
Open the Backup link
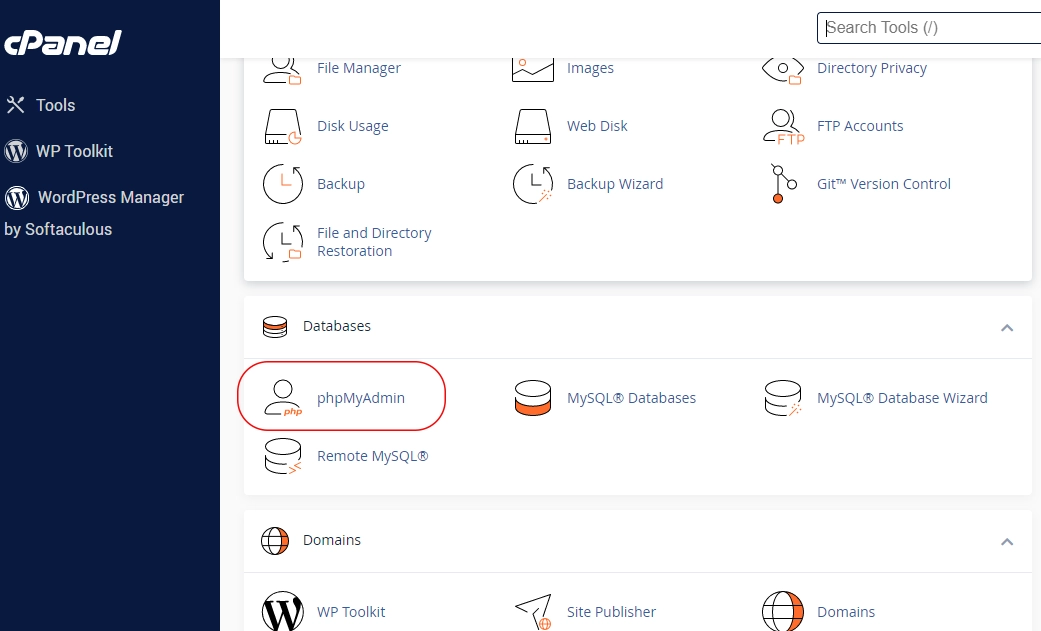click(x=341, y=183)
